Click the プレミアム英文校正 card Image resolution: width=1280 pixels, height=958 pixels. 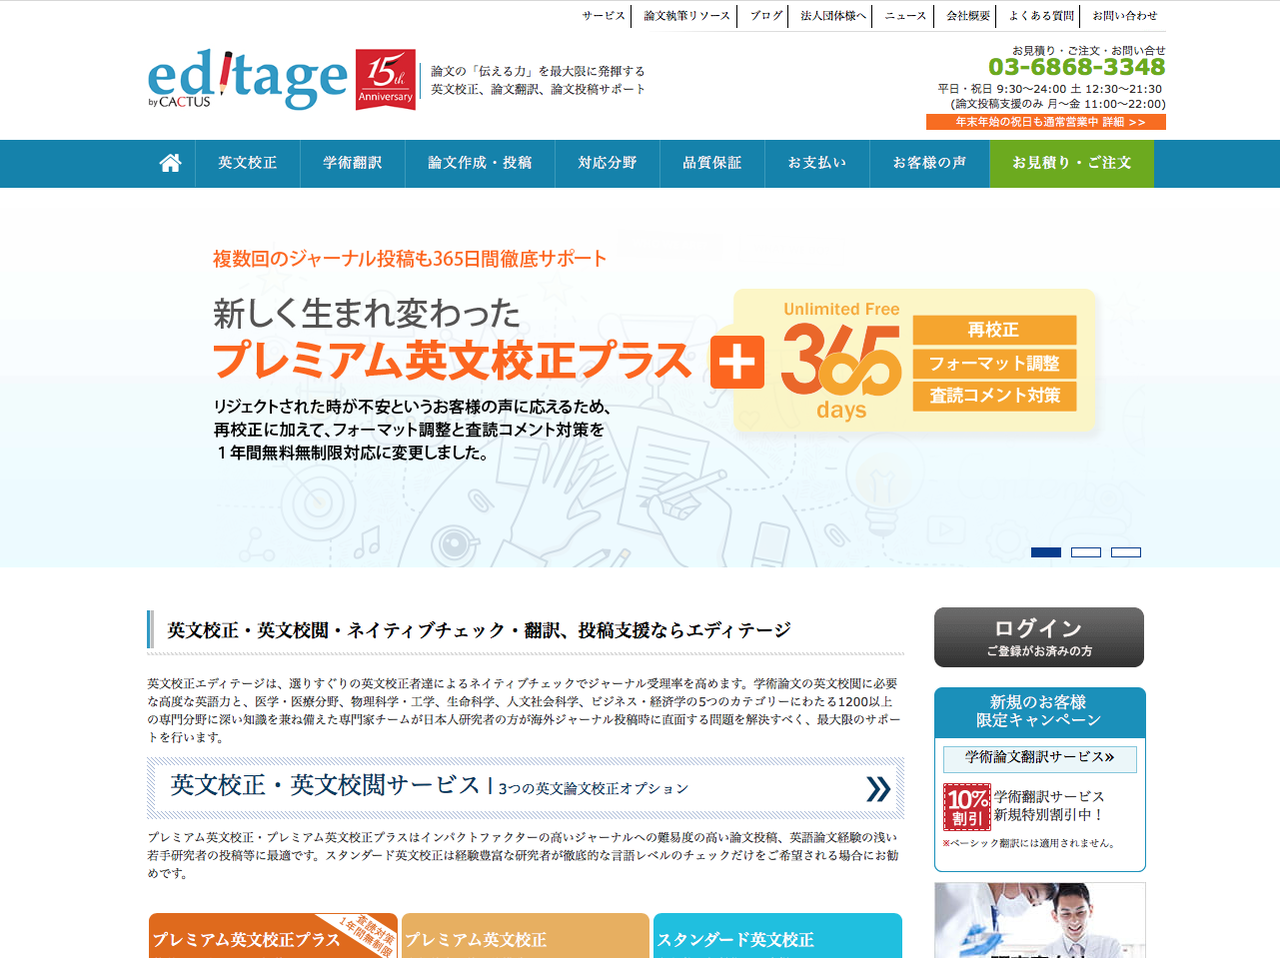tap(525, 936)
